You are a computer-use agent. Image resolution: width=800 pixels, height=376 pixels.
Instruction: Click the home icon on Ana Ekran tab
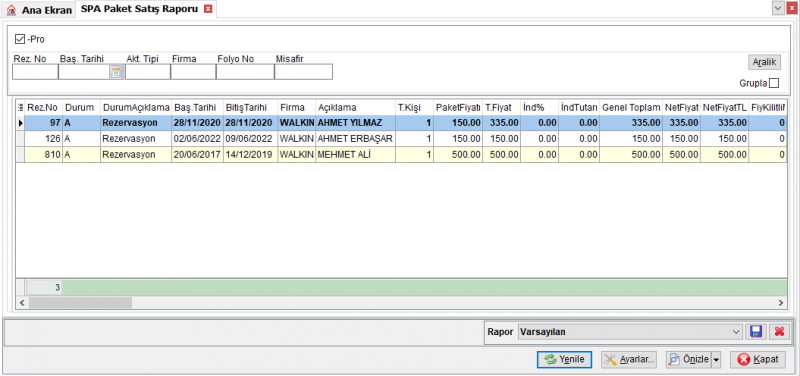(11, 10)
